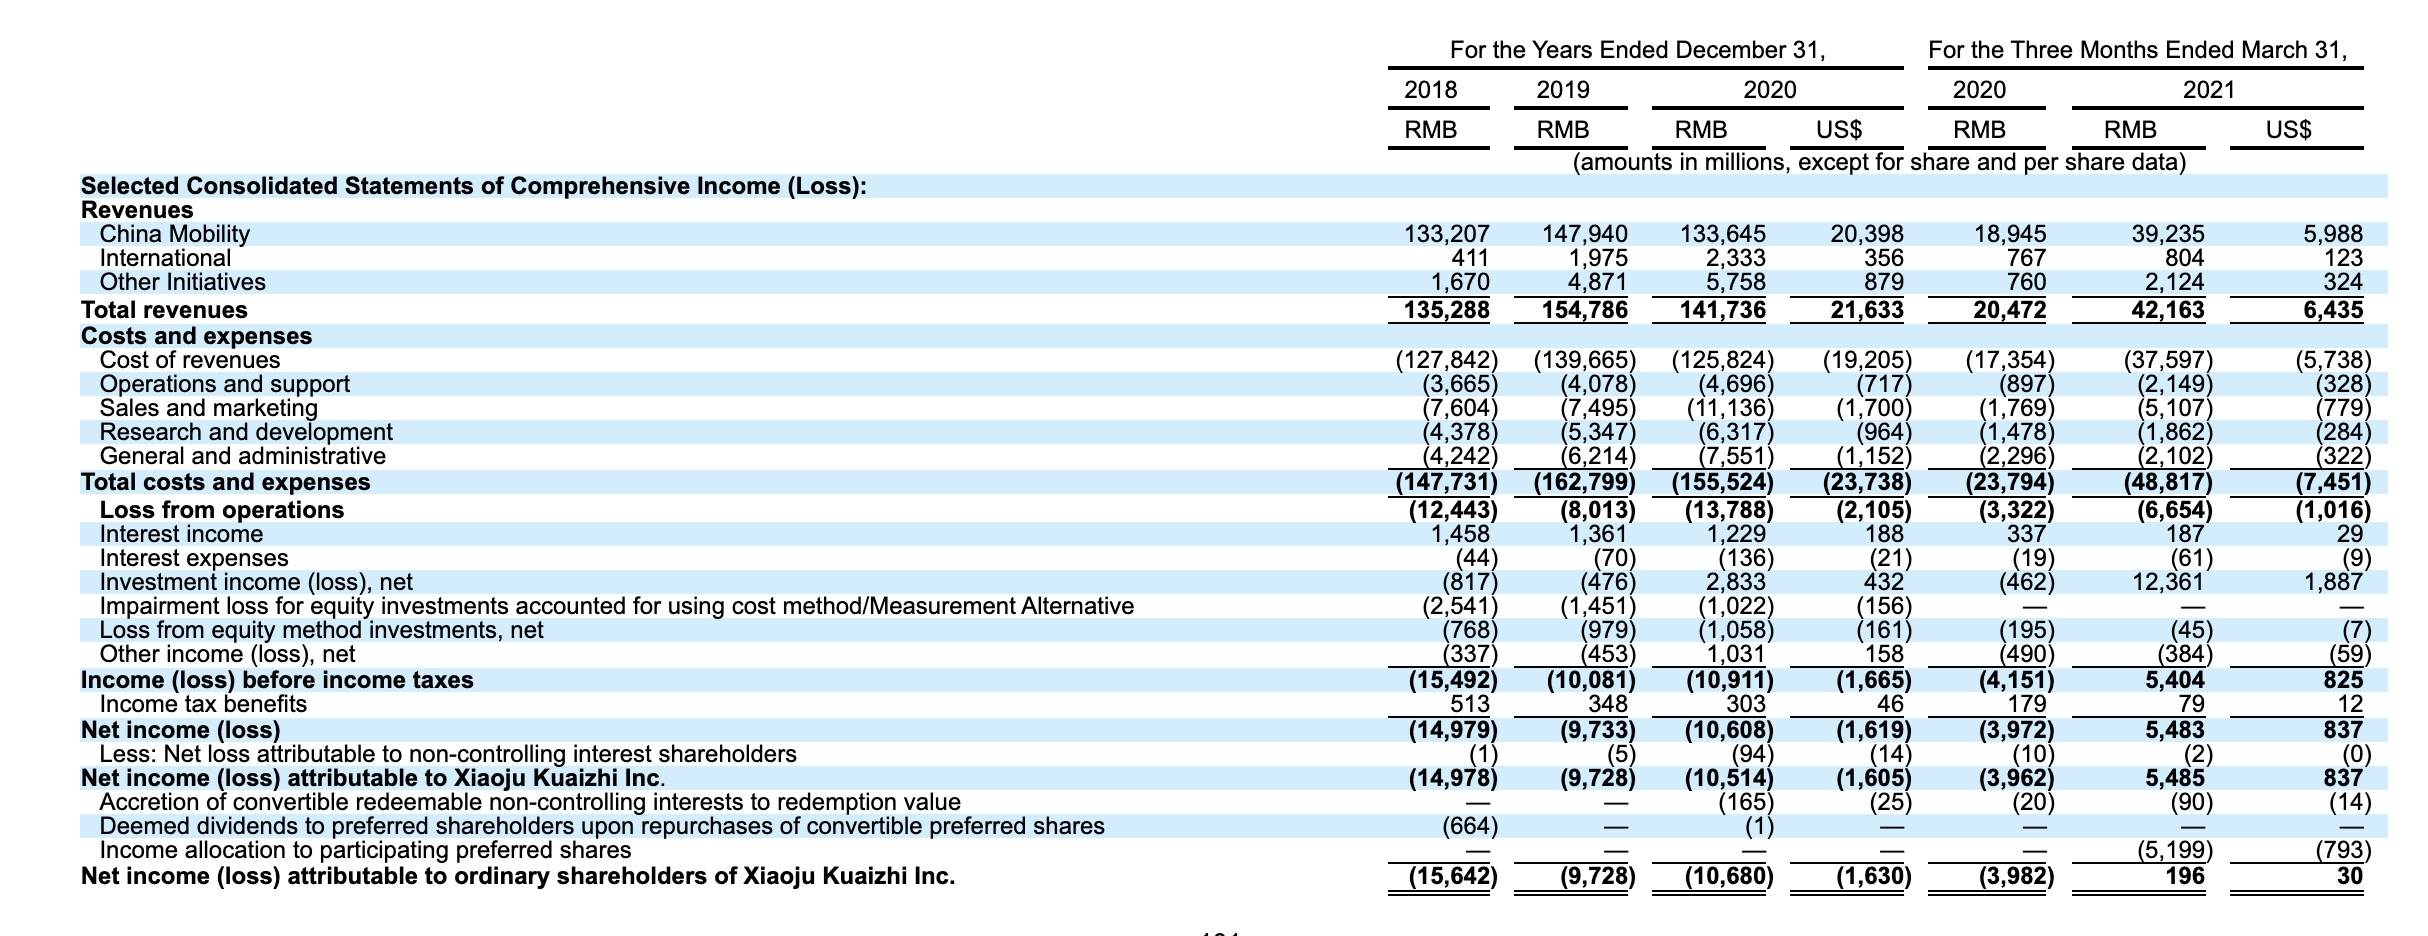Click the 196 ordinary shareholders value
Screen dimensions: 2428x936
2185,876
